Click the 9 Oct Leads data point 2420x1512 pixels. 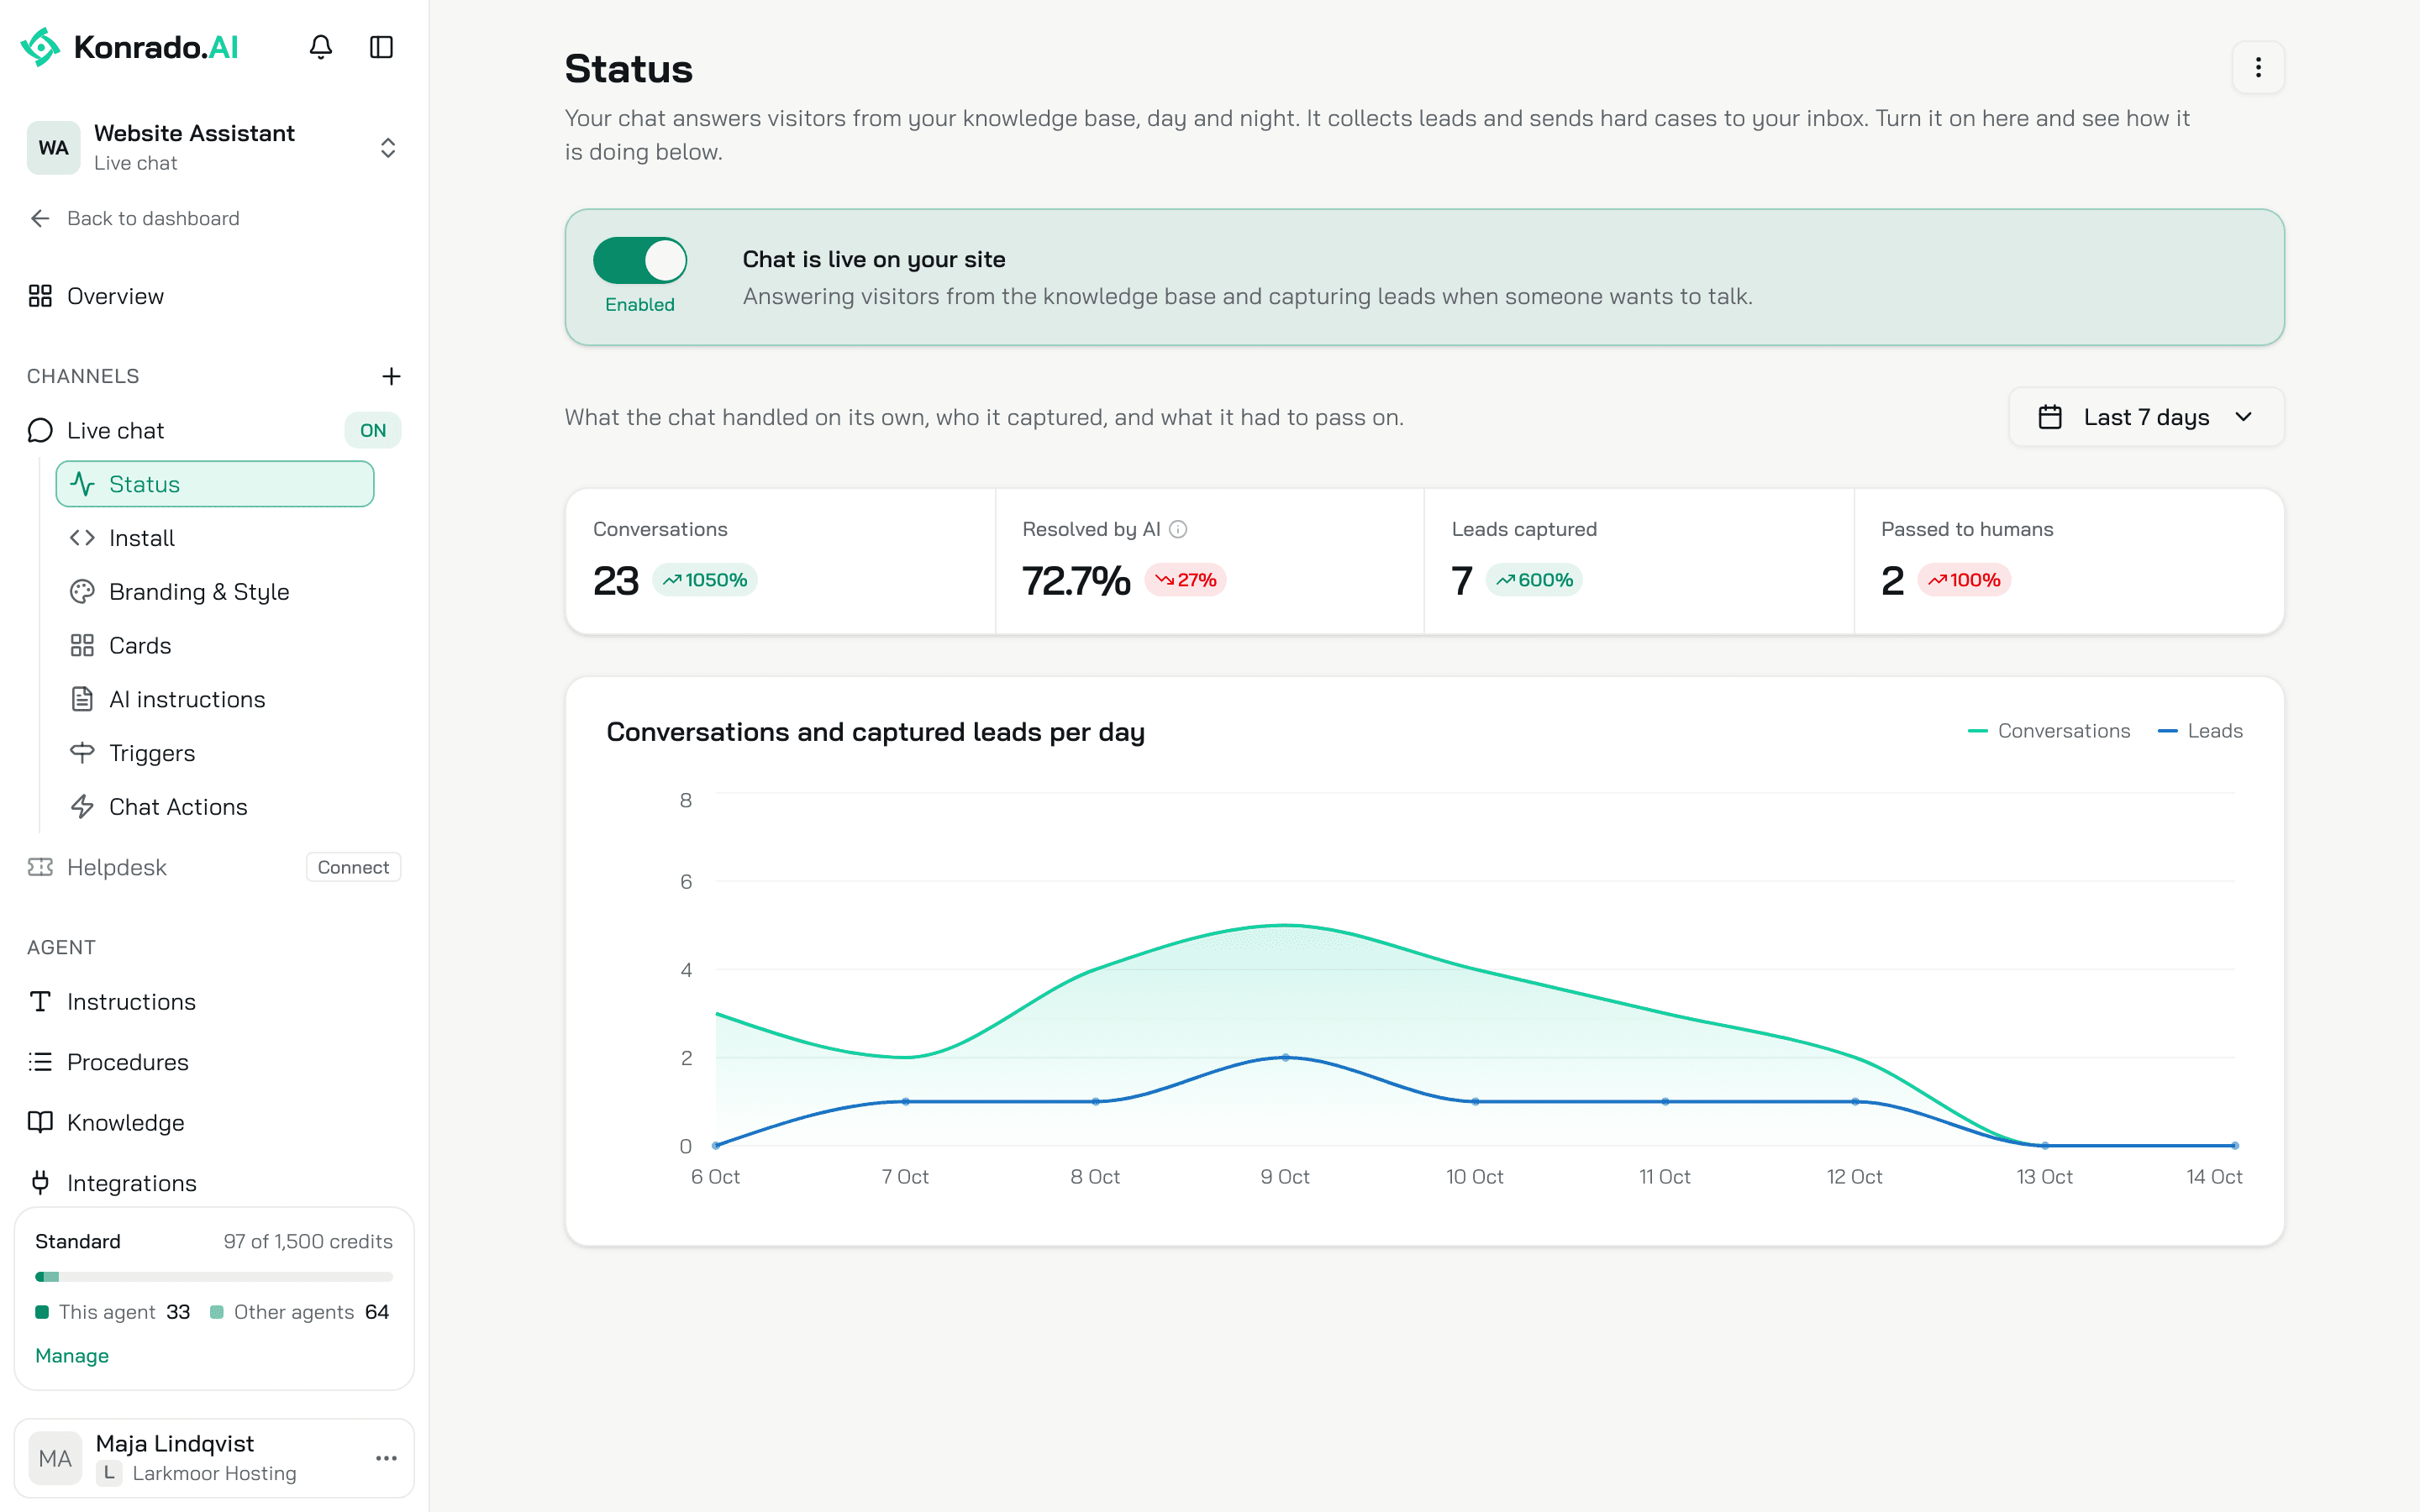1285,1057
